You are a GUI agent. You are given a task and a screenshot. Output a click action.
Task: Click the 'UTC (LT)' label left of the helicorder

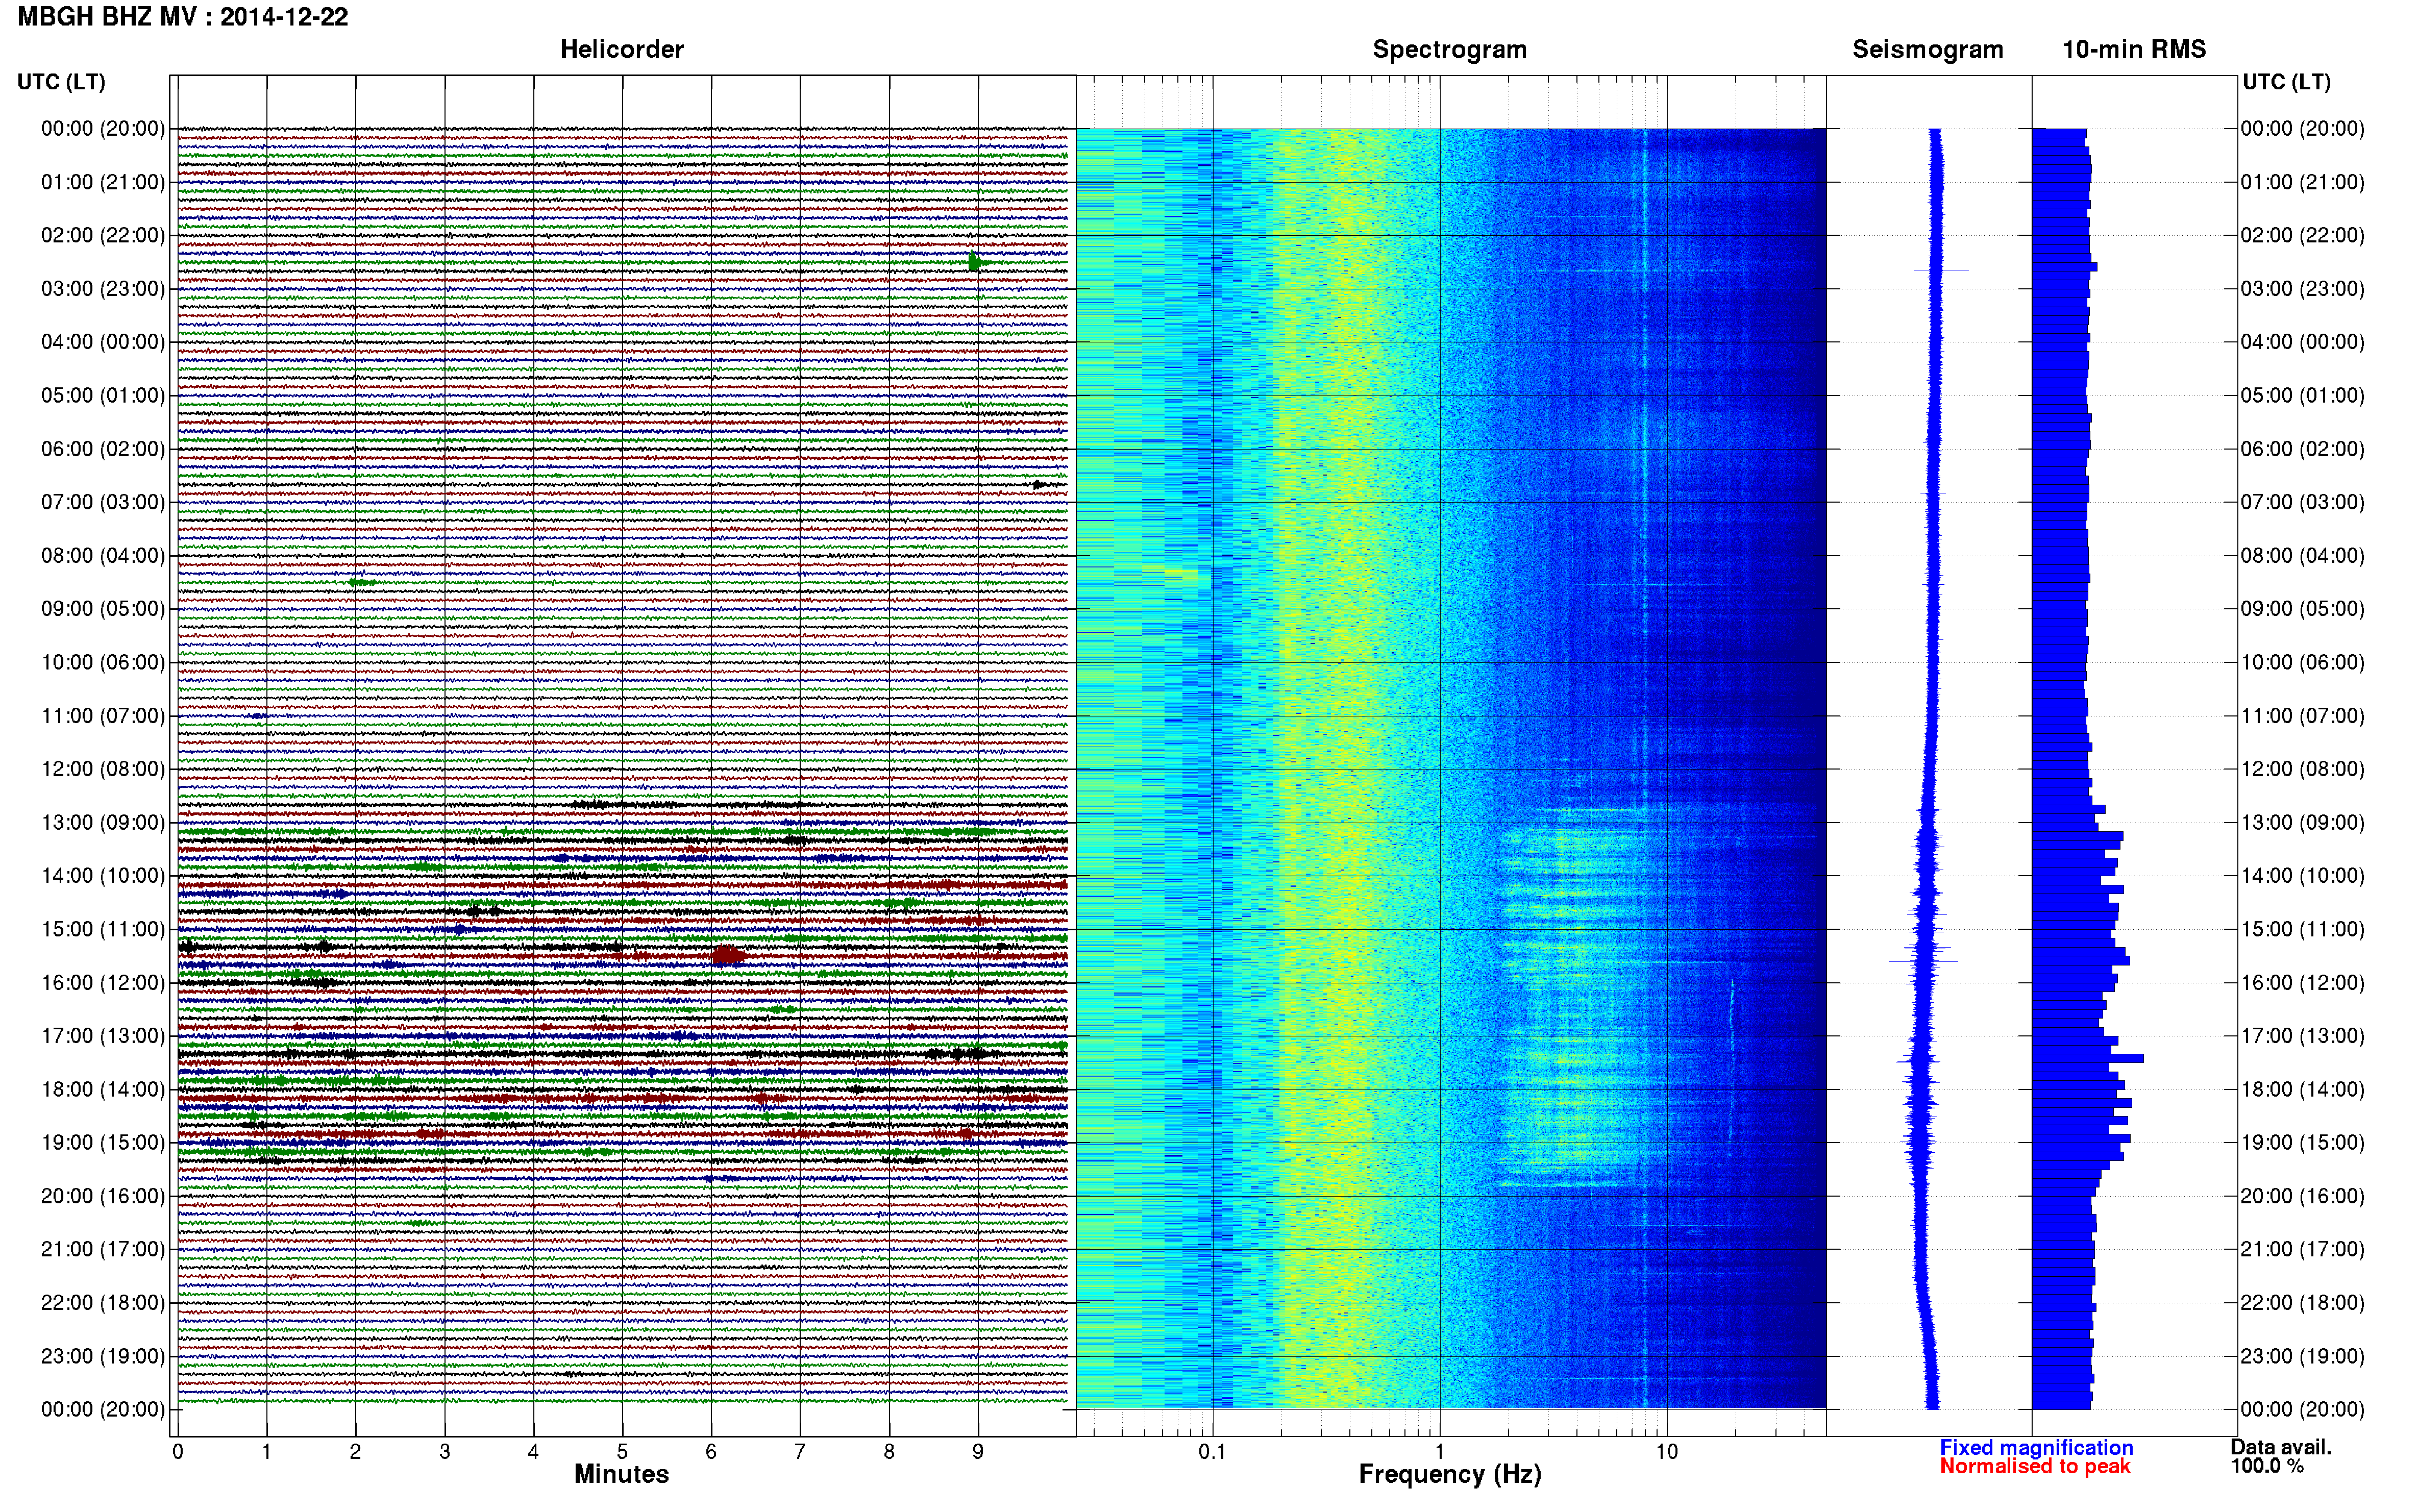[x=61, y=82]
